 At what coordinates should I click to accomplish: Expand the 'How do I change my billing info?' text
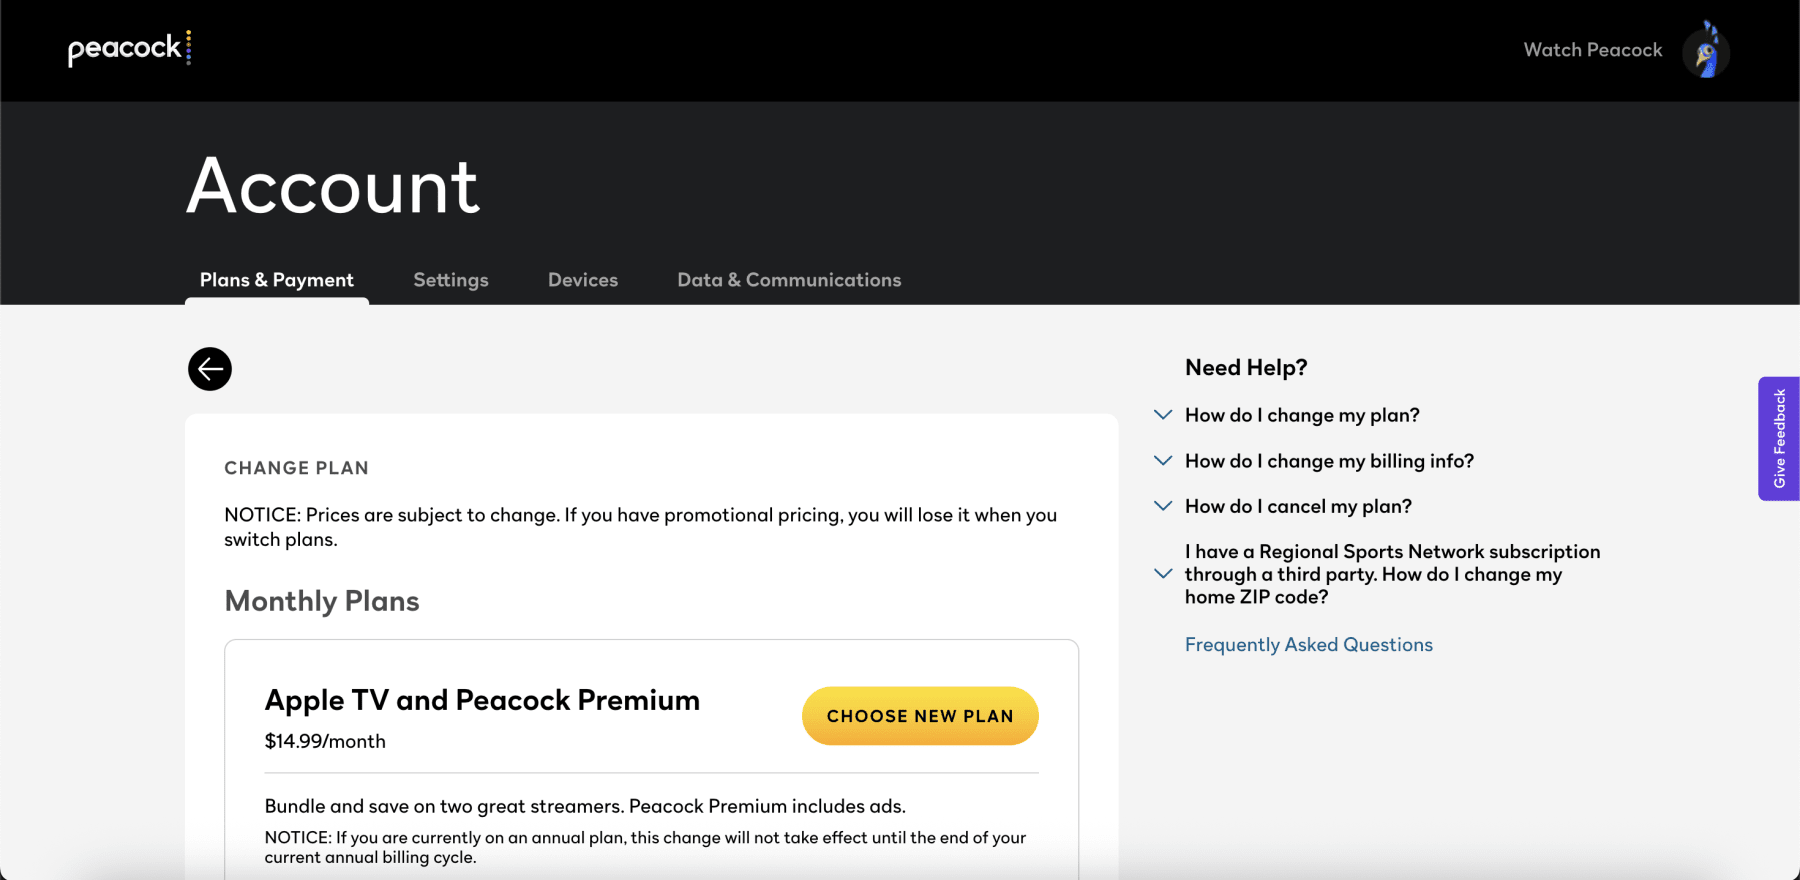click(x=1329, y=461)
